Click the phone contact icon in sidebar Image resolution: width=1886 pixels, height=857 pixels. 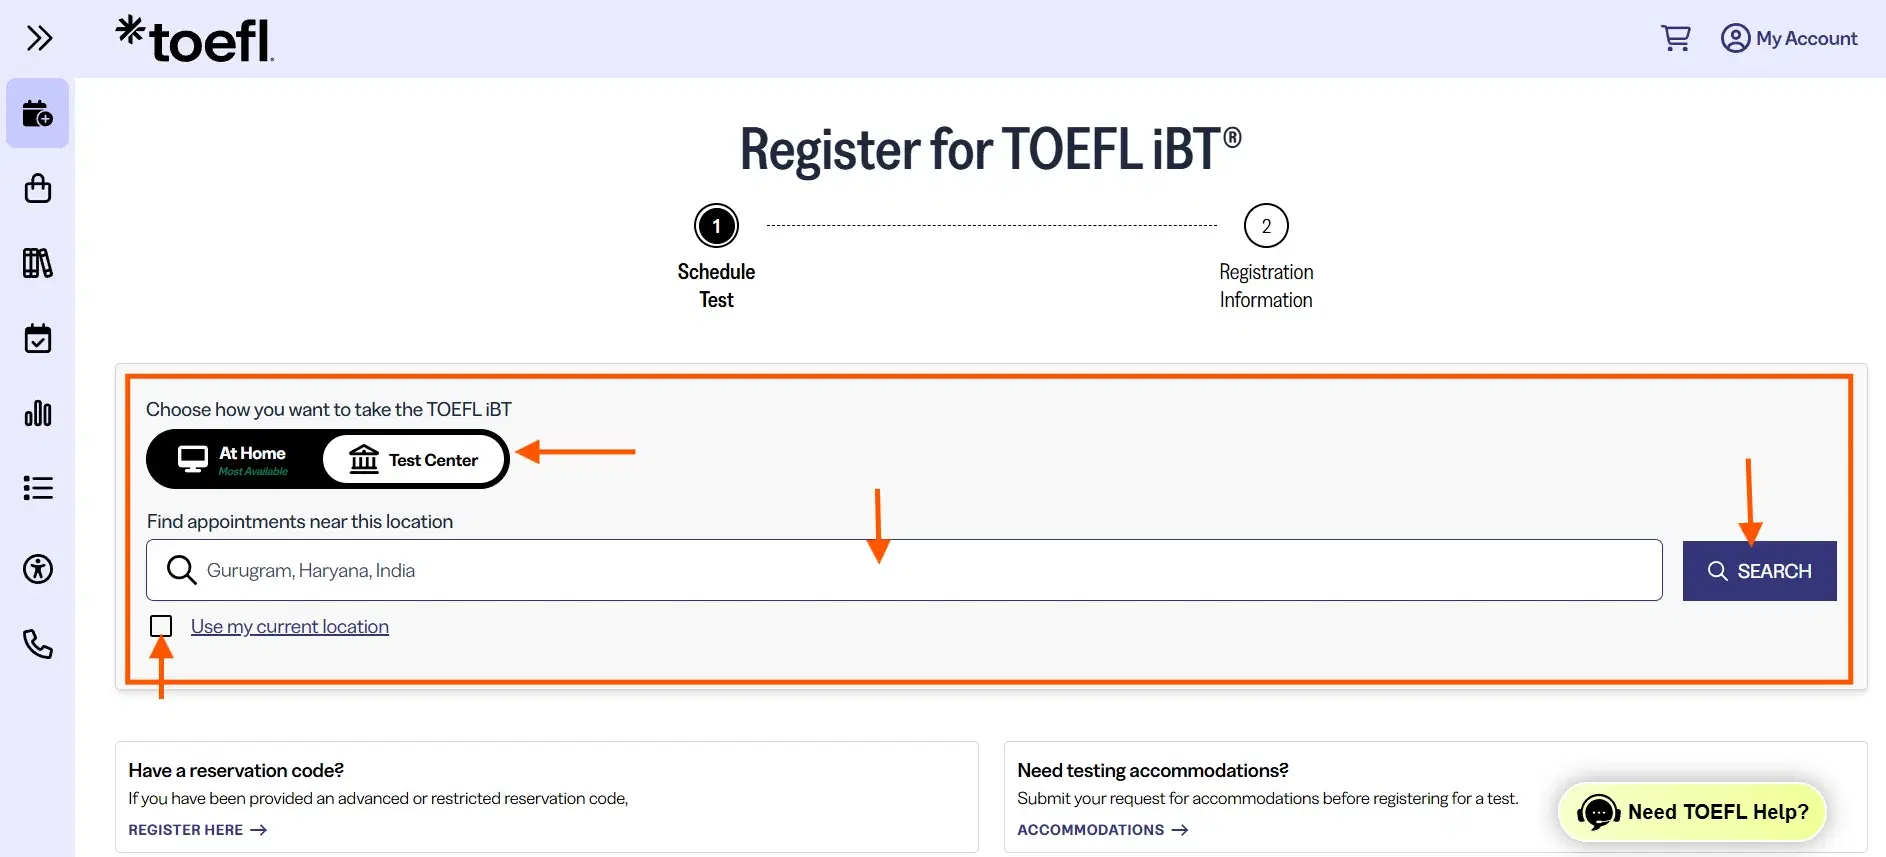point(38,644)
